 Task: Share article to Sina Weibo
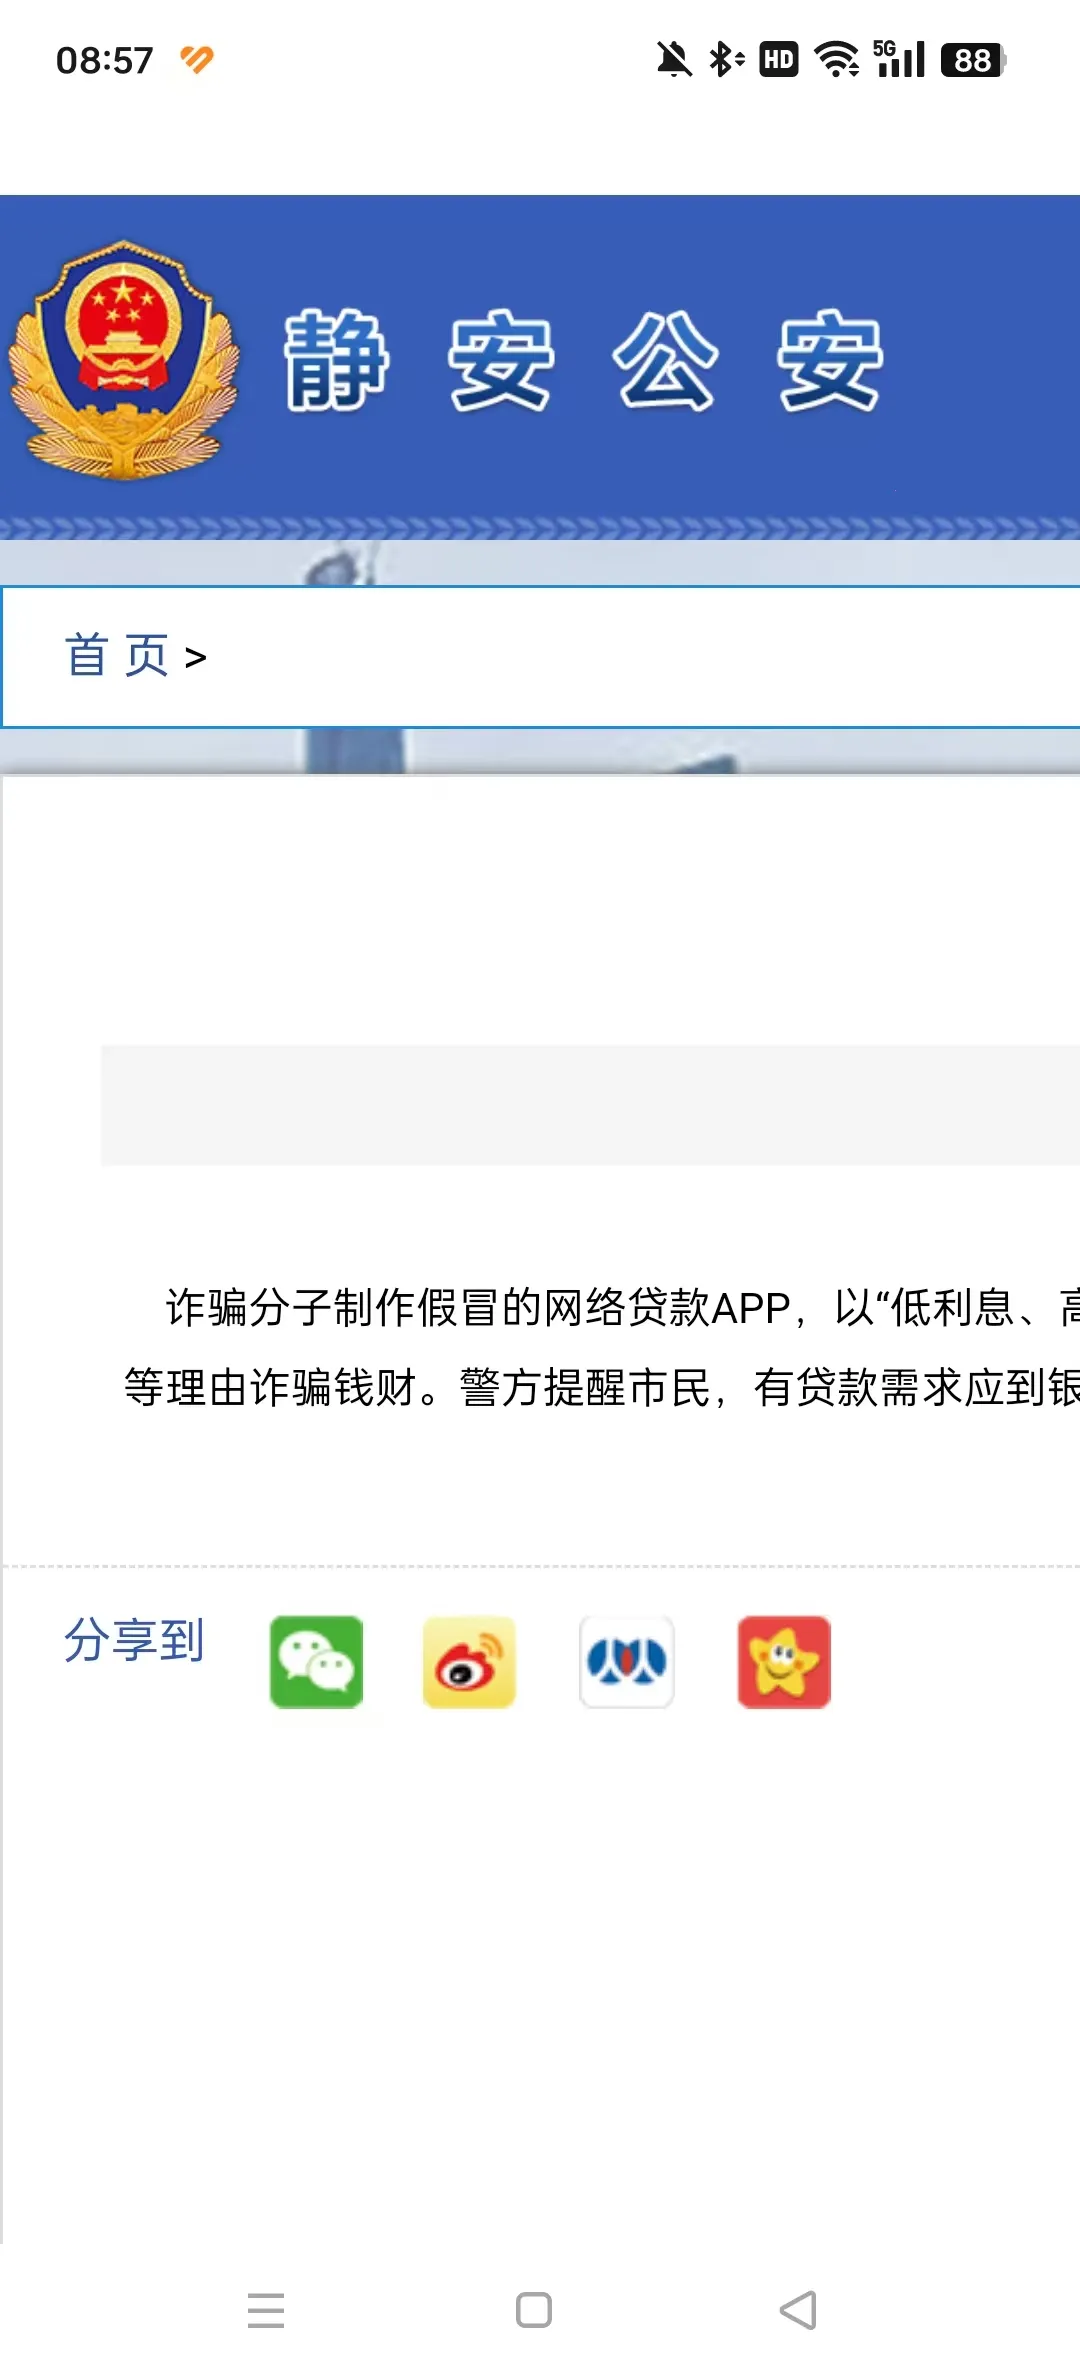click(469, 1661)
